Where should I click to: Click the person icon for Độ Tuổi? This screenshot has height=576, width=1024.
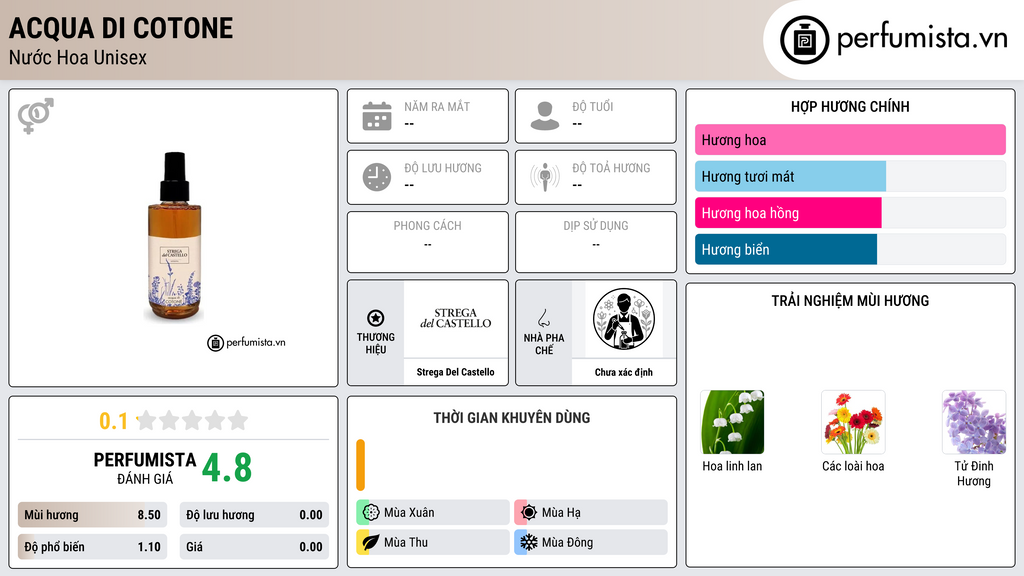click(x=545, y=116)
